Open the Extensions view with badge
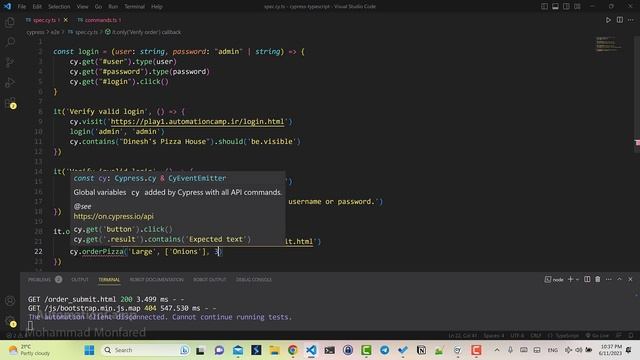 click(10, 102)
